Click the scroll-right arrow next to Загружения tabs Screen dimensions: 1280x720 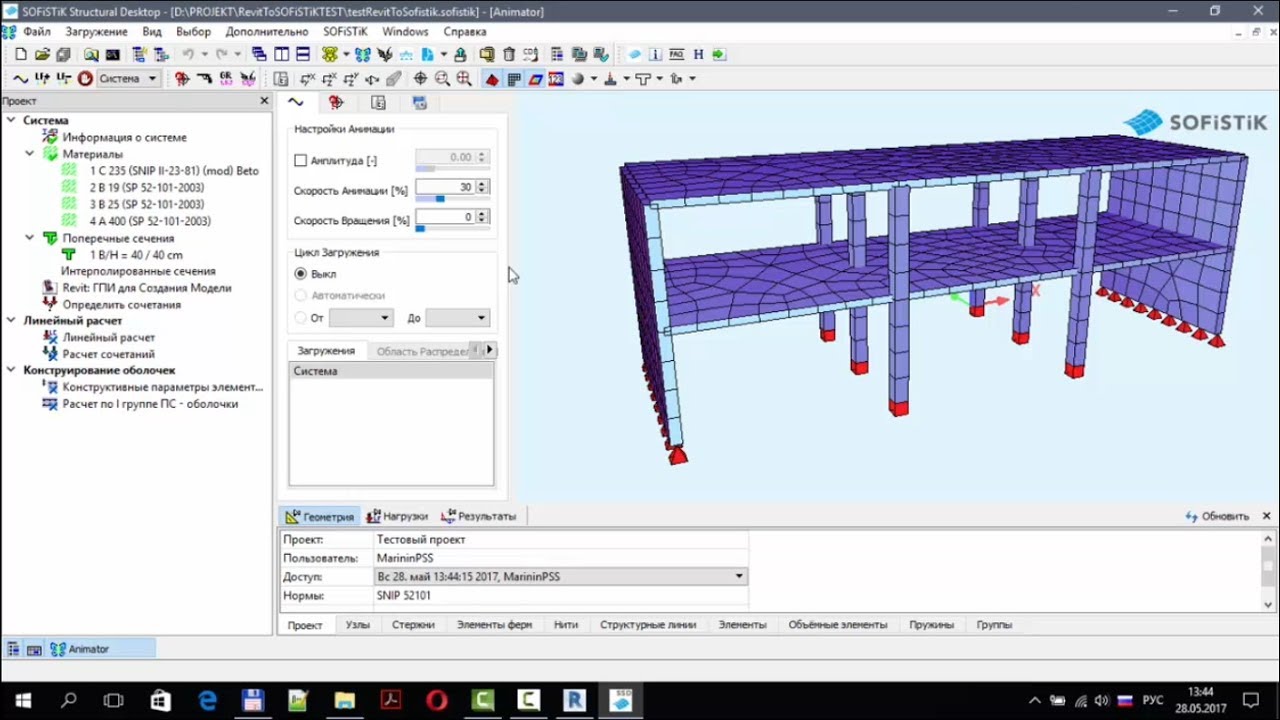[489, 350]
